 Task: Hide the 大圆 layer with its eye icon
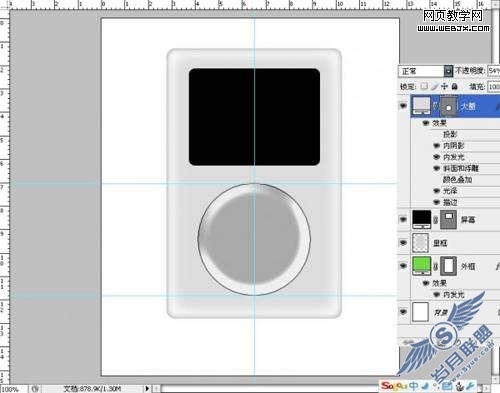(403, 106)
